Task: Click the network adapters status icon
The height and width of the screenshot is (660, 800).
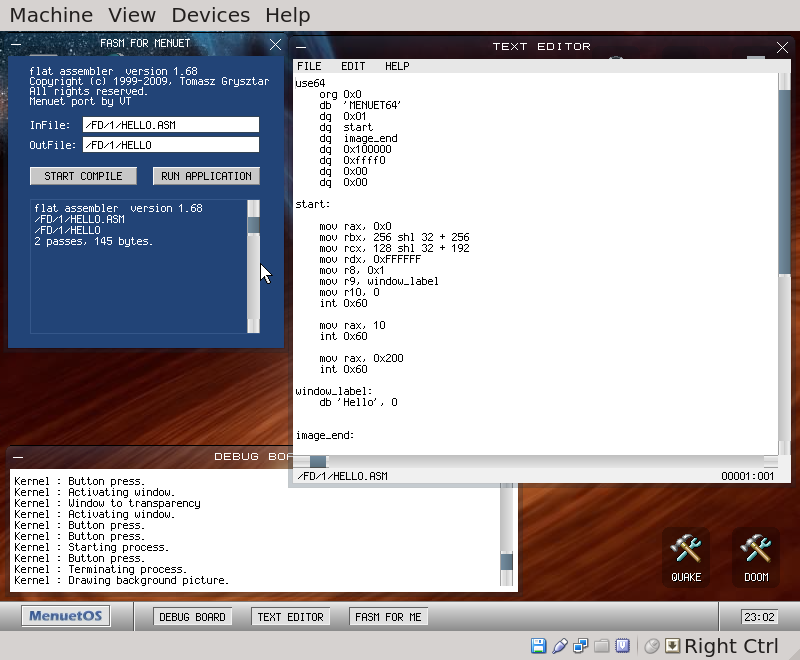Action: pos(581,646)
